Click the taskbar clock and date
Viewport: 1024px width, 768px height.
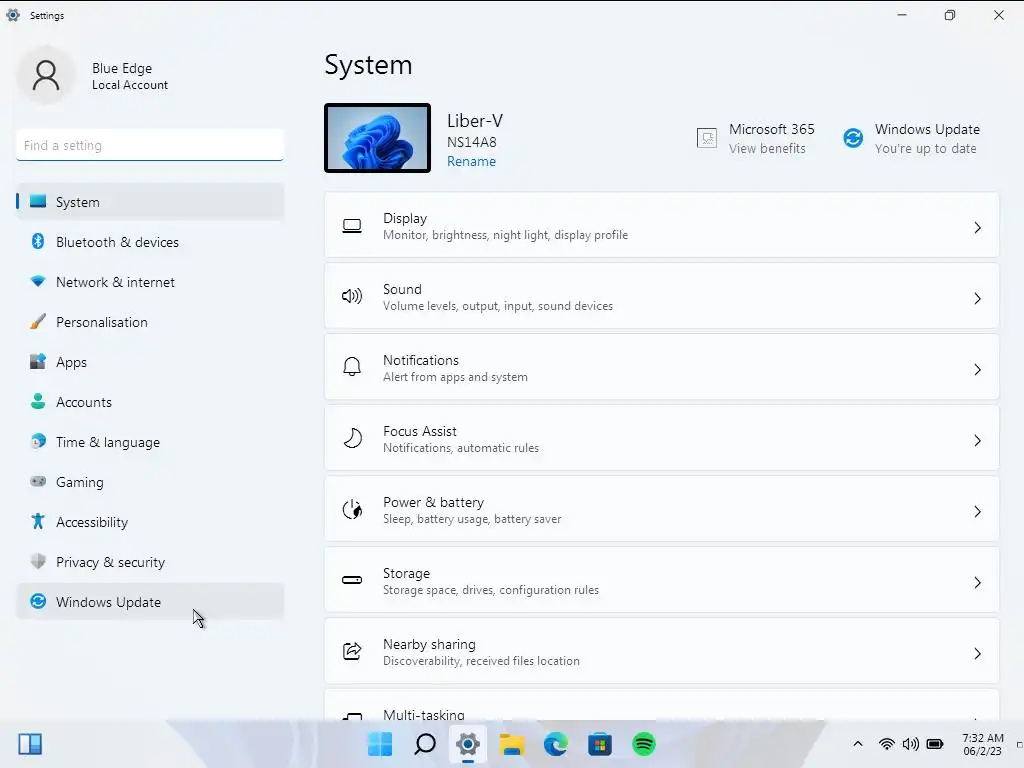coord(983,744)
